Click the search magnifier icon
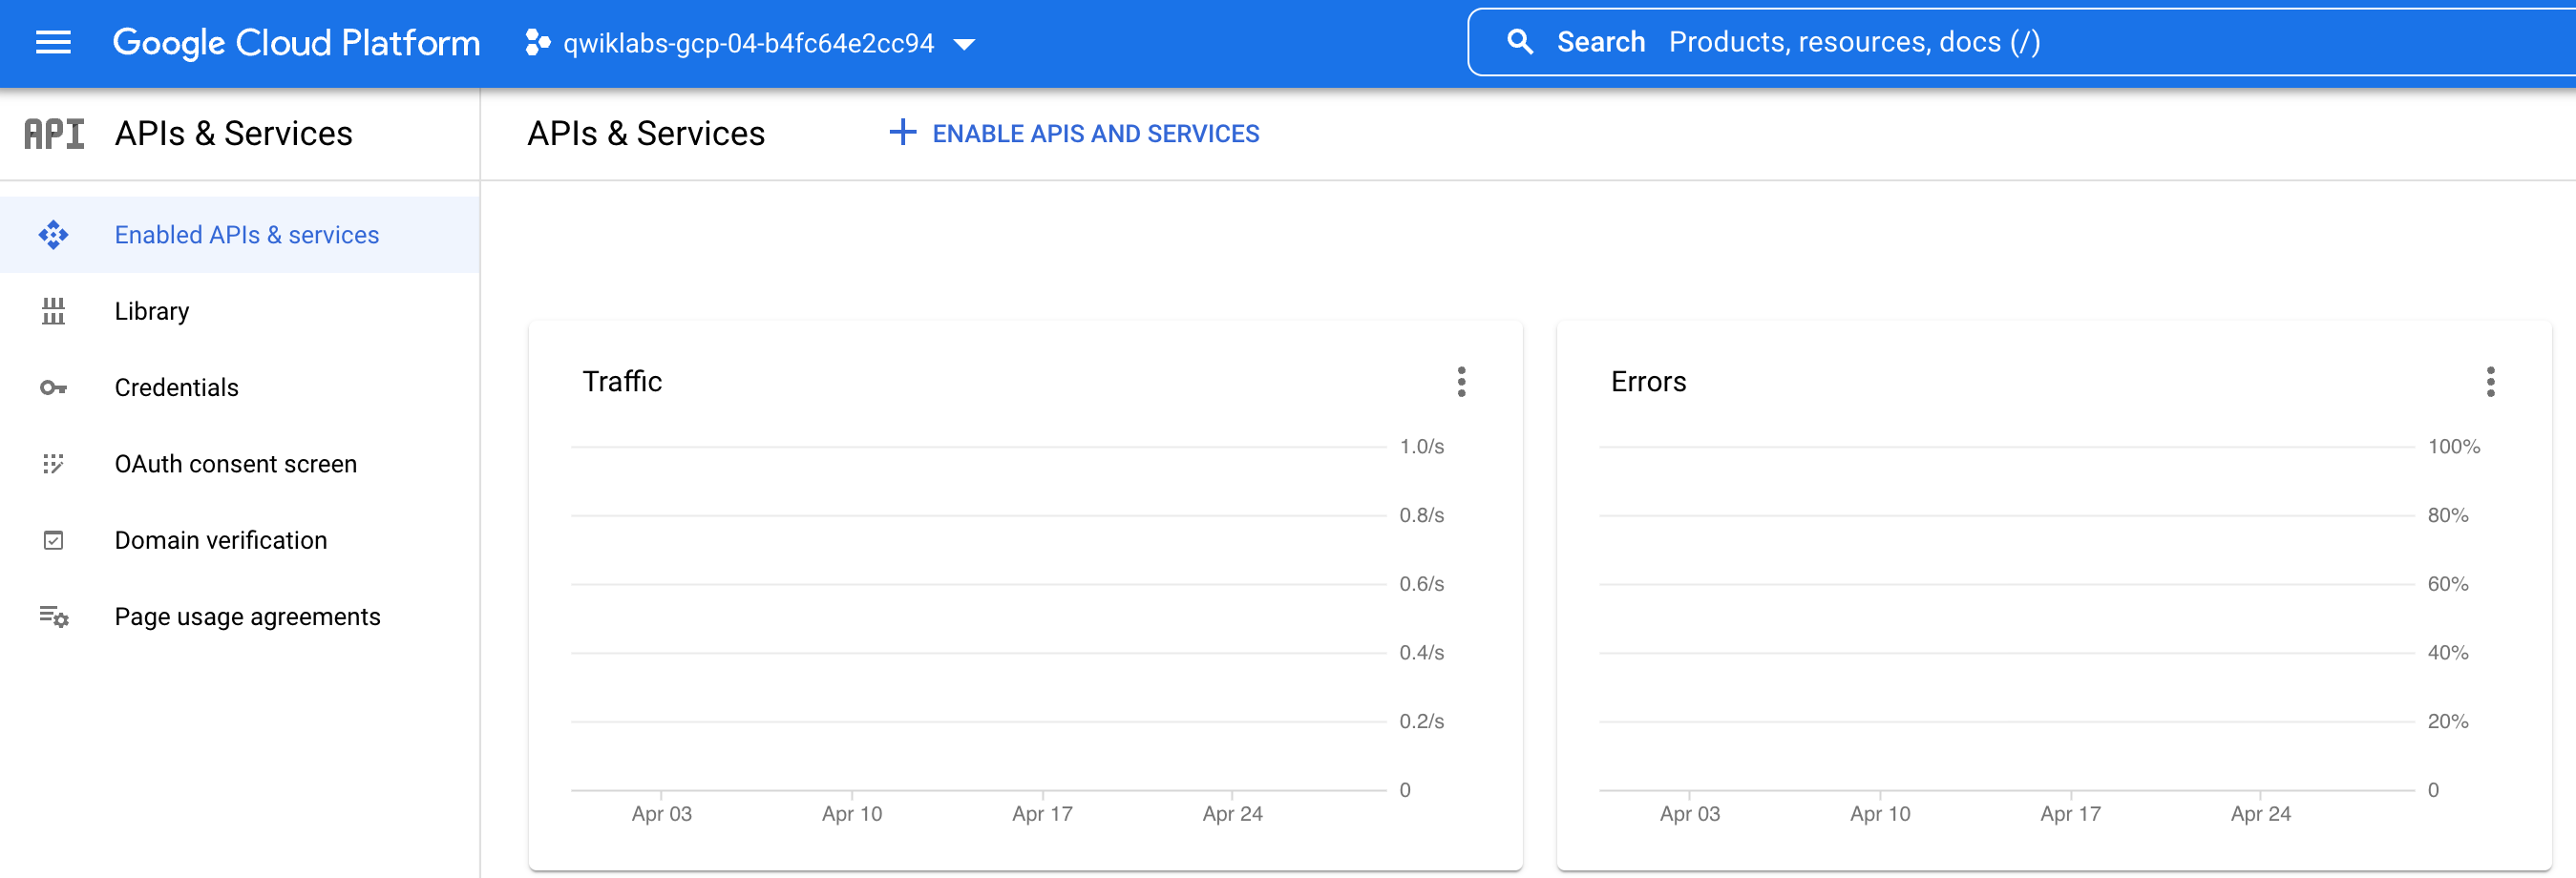Image resolution: width=2576 pixels, height=878 pixels. 1520,42
